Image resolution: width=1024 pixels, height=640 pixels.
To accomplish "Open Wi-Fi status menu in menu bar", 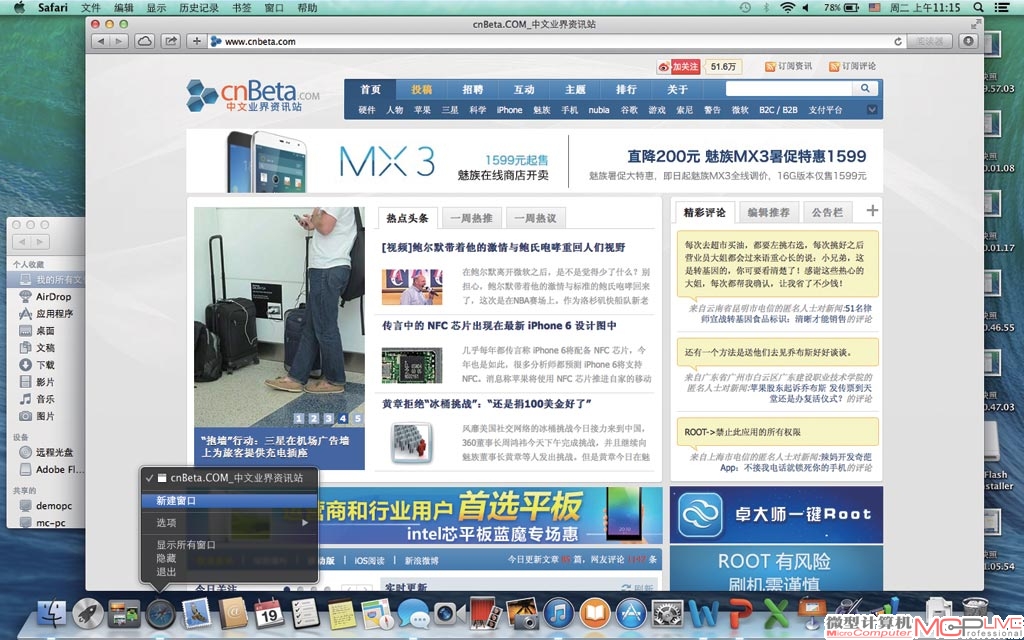I will (788, 8).
